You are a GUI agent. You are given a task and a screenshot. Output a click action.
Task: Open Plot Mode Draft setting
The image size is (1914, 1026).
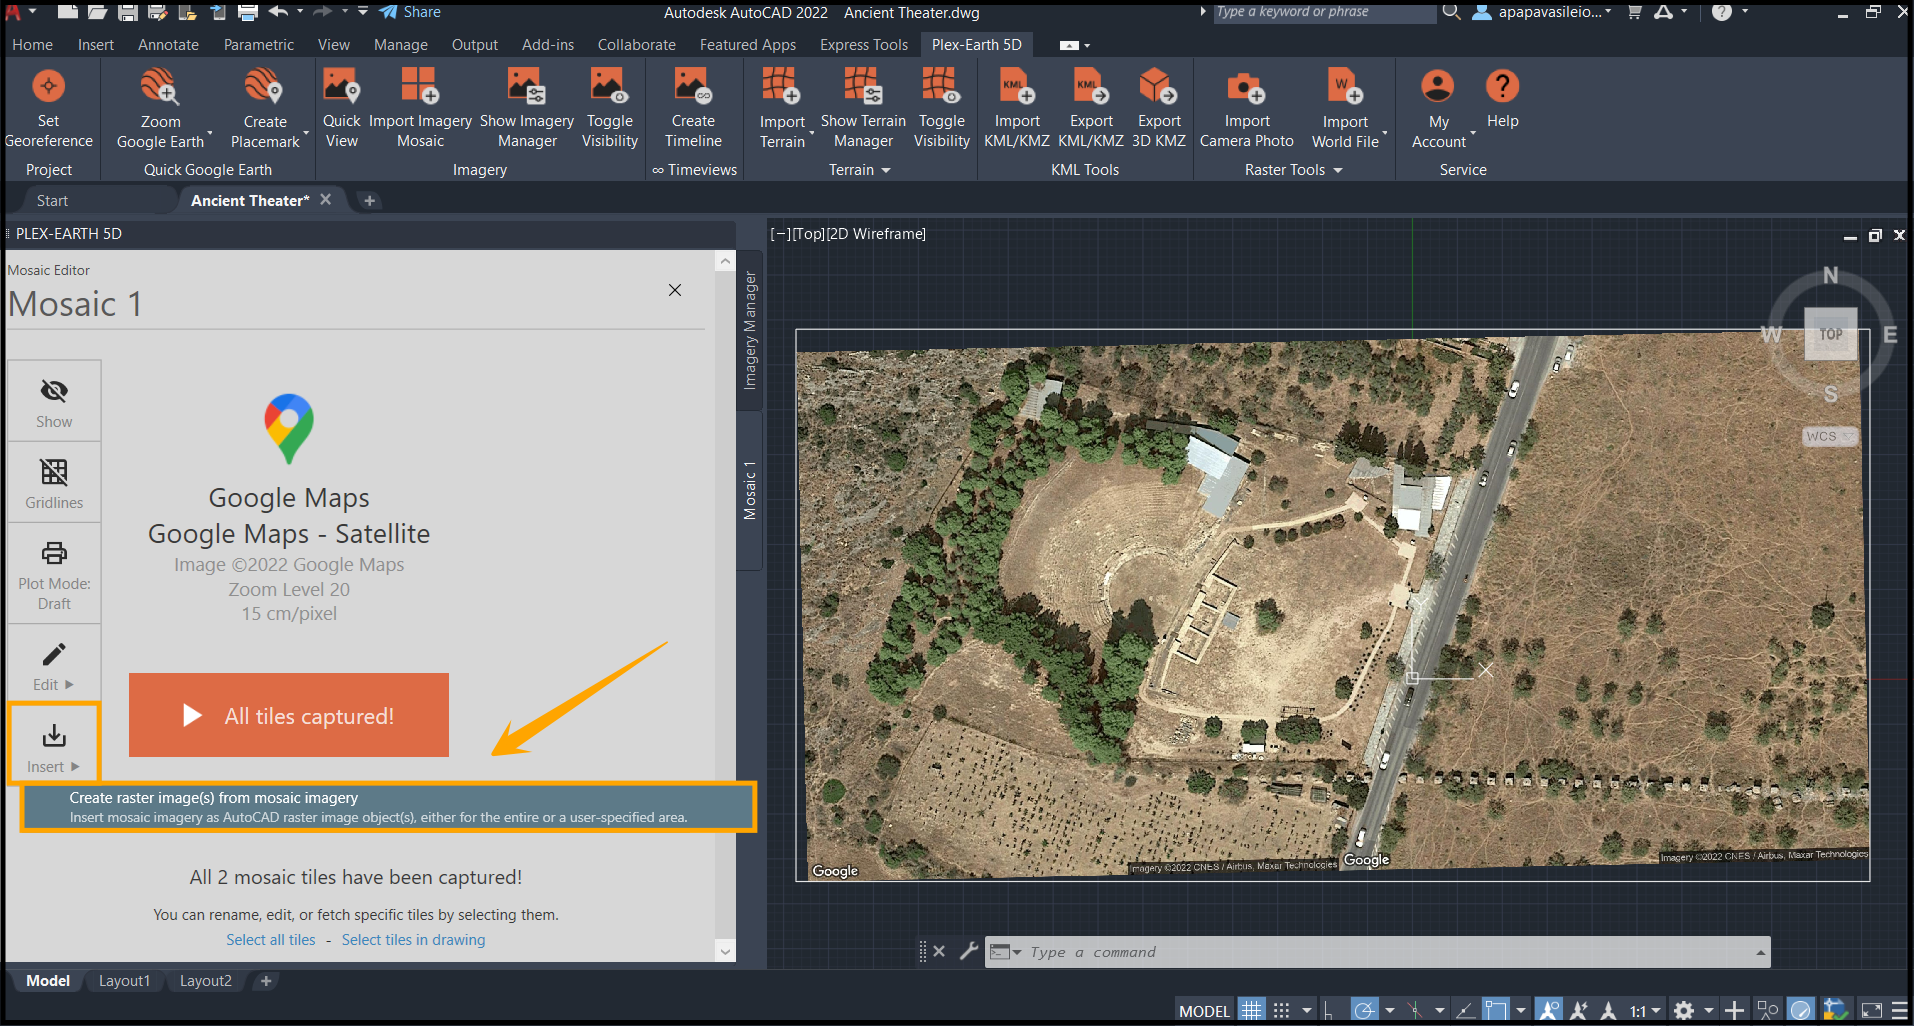[54, 574]
